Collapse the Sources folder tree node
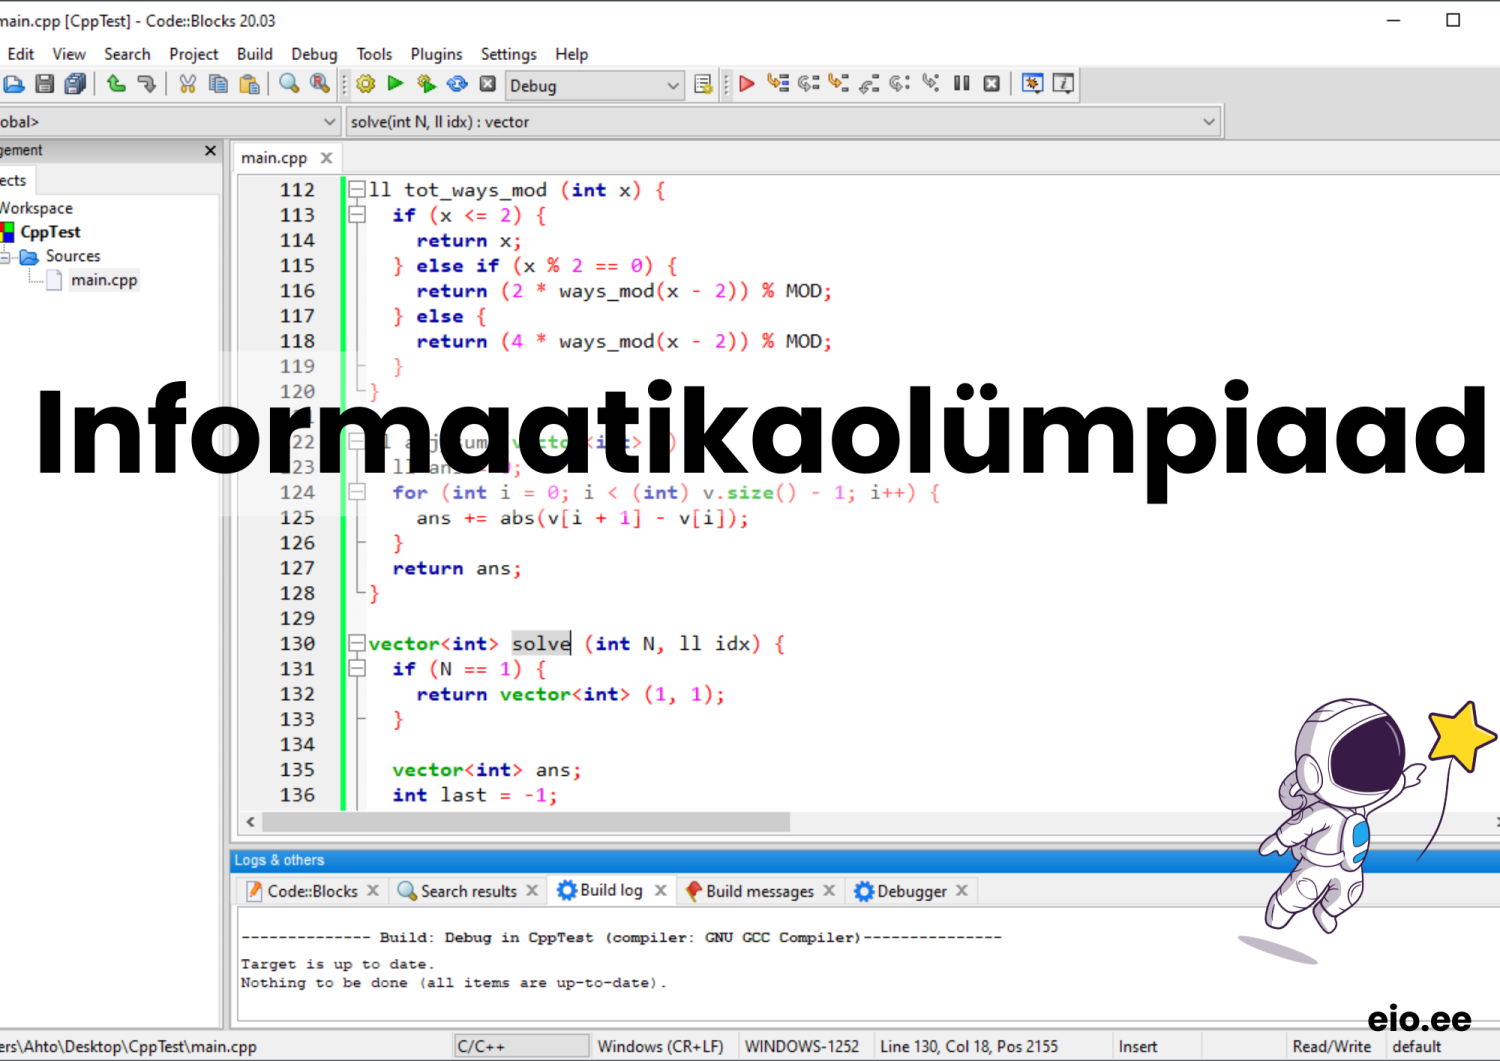 pyautogui.click(x=5, y=257)
